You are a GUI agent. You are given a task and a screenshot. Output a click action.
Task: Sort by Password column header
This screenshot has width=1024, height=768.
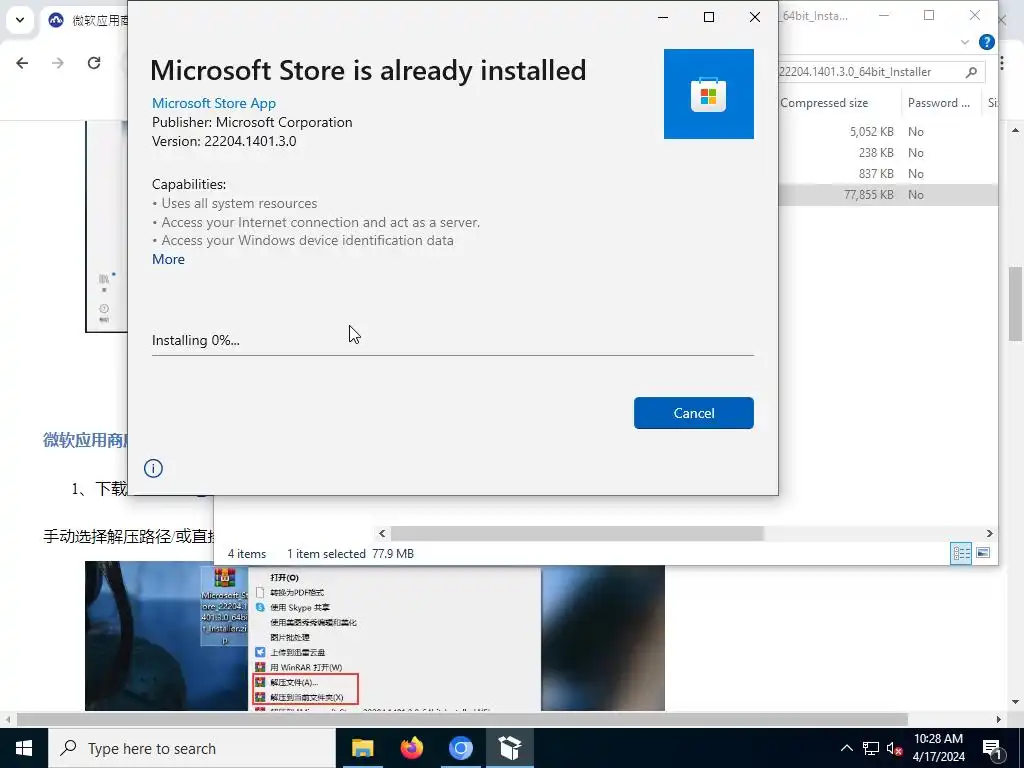tap(939, 103)
